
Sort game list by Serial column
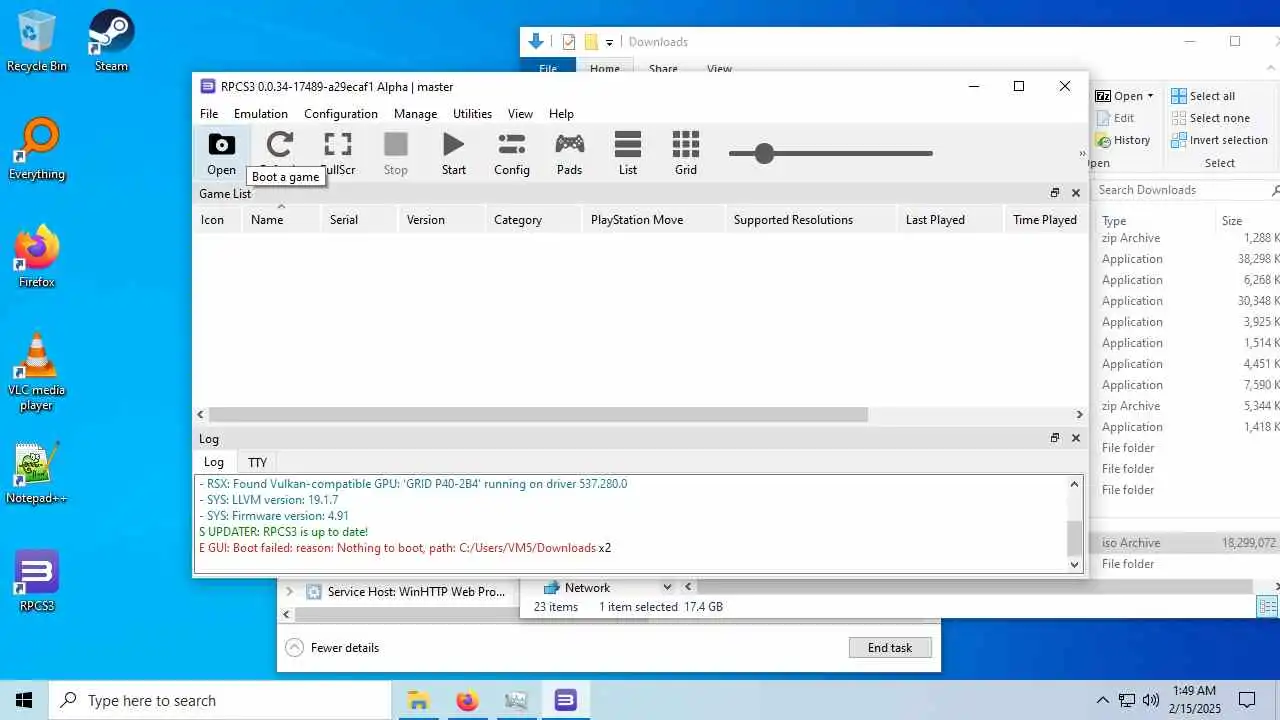358,220
